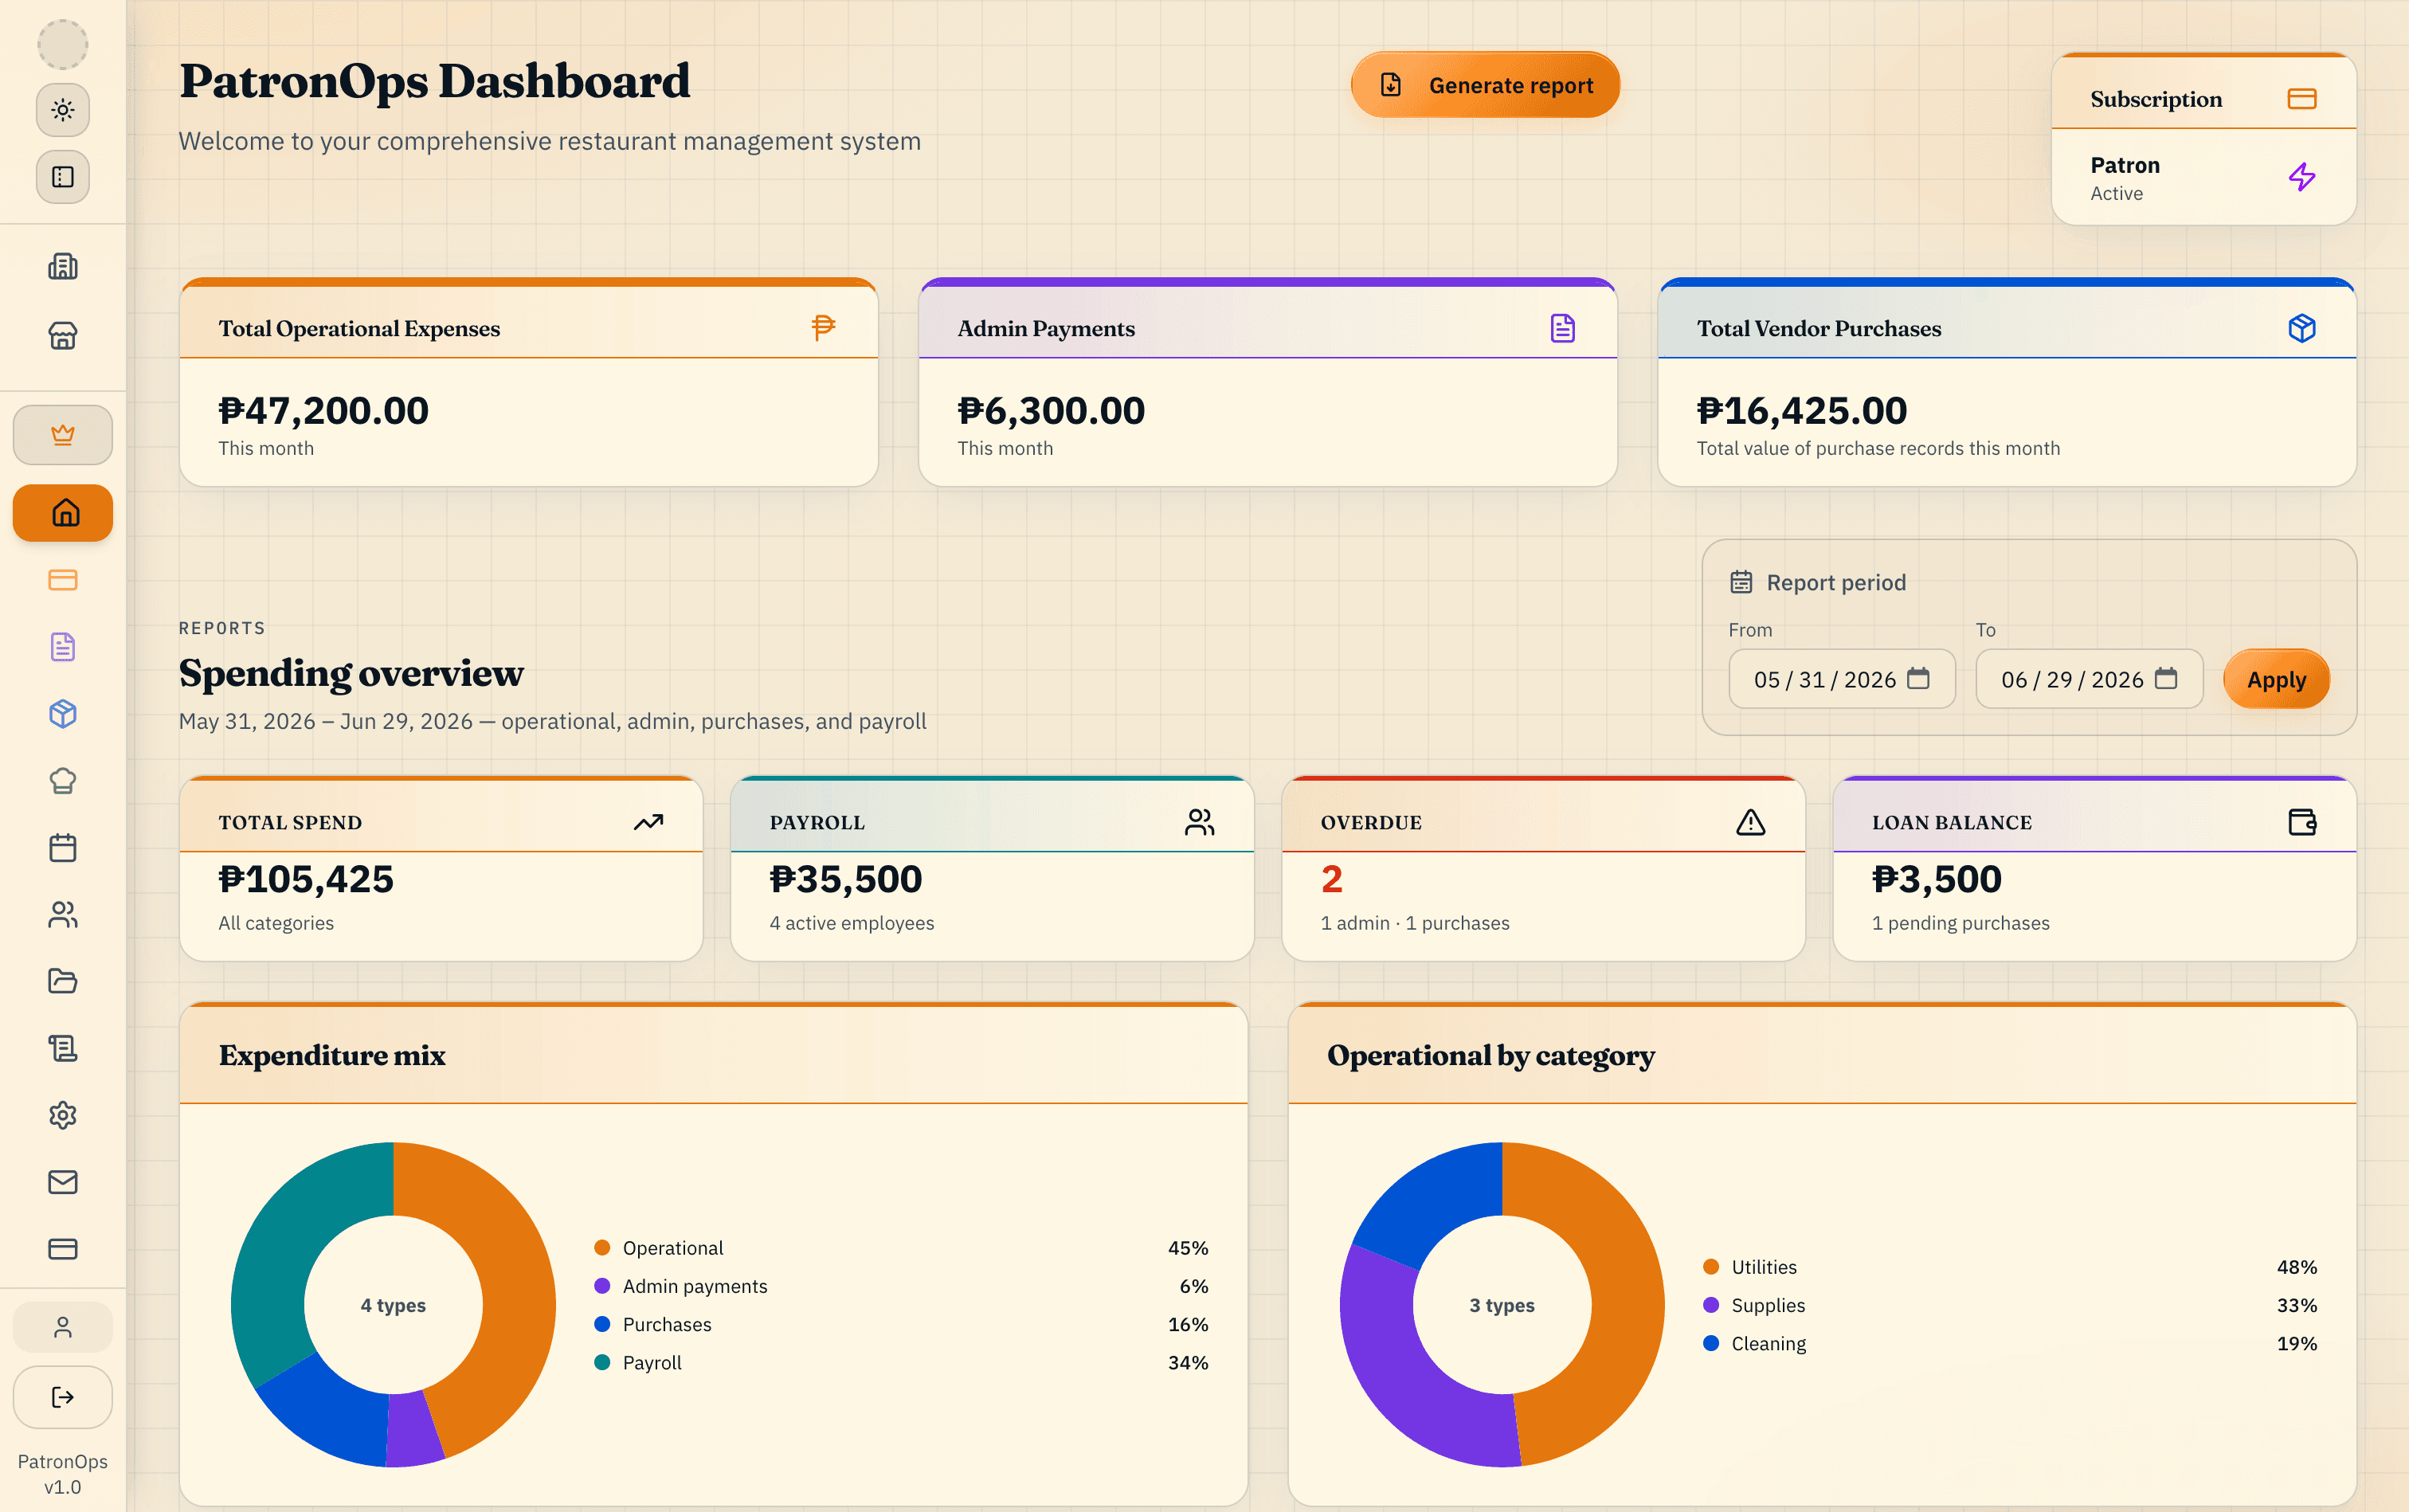Open the employees people sidebar icon
Screen dimensions: 2409x1512
(x=62, y=915)
